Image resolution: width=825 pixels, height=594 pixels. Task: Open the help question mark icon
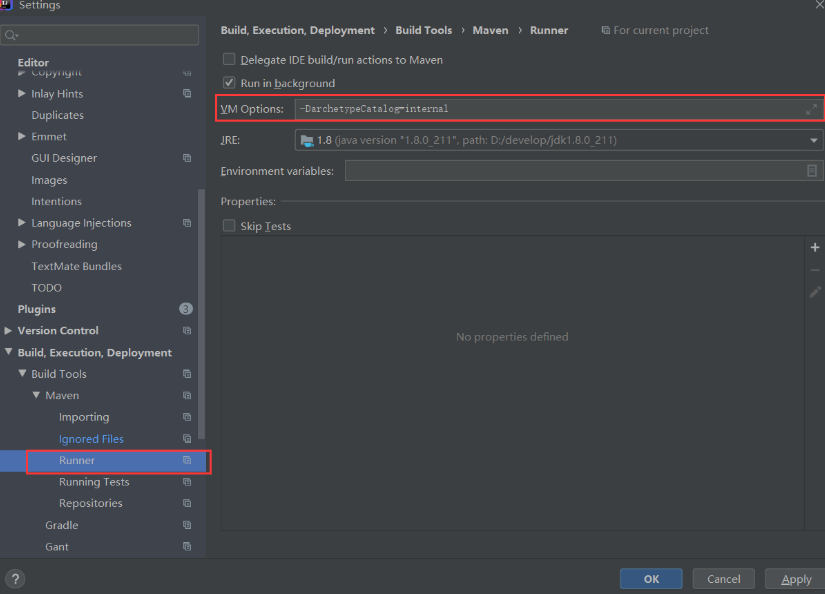coord(15,579)
